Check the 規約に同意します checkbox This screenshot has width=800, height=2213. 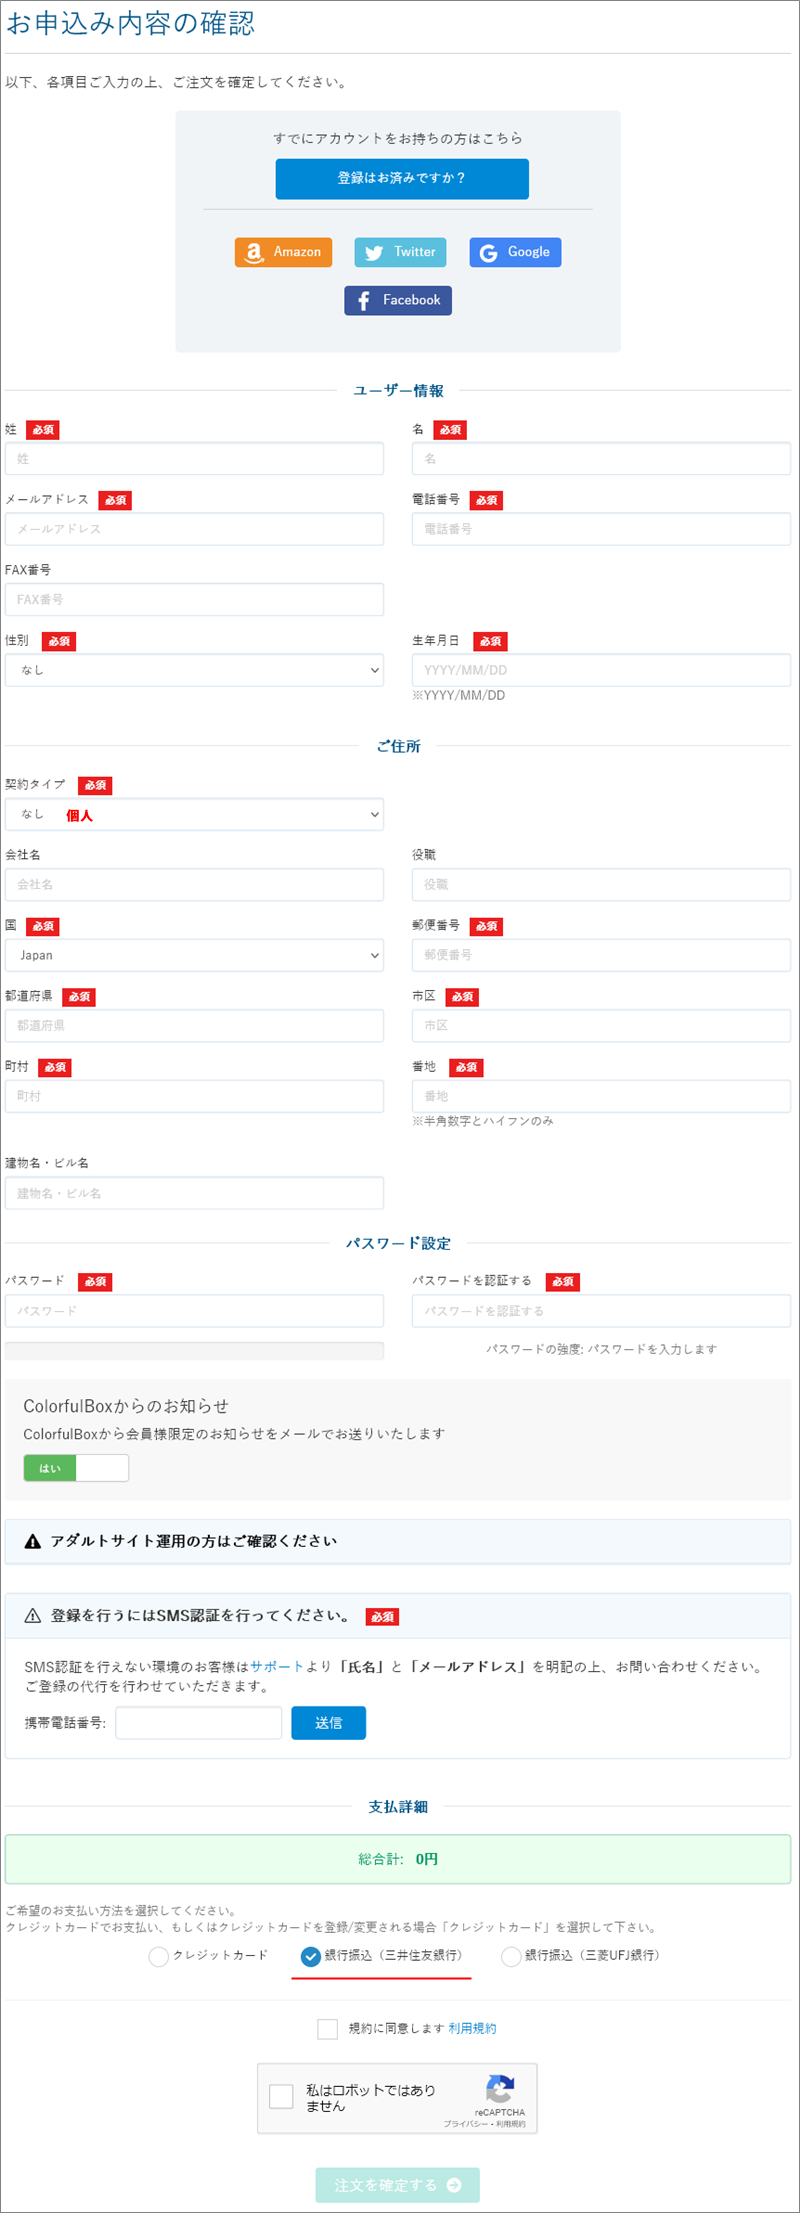point(327,2028)
